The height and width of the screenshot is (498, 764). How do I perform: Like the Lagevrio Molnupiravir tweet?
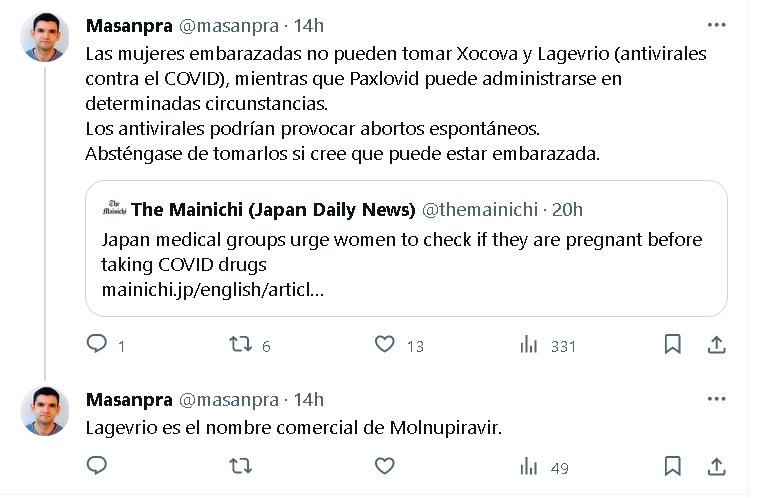point(385,466)
